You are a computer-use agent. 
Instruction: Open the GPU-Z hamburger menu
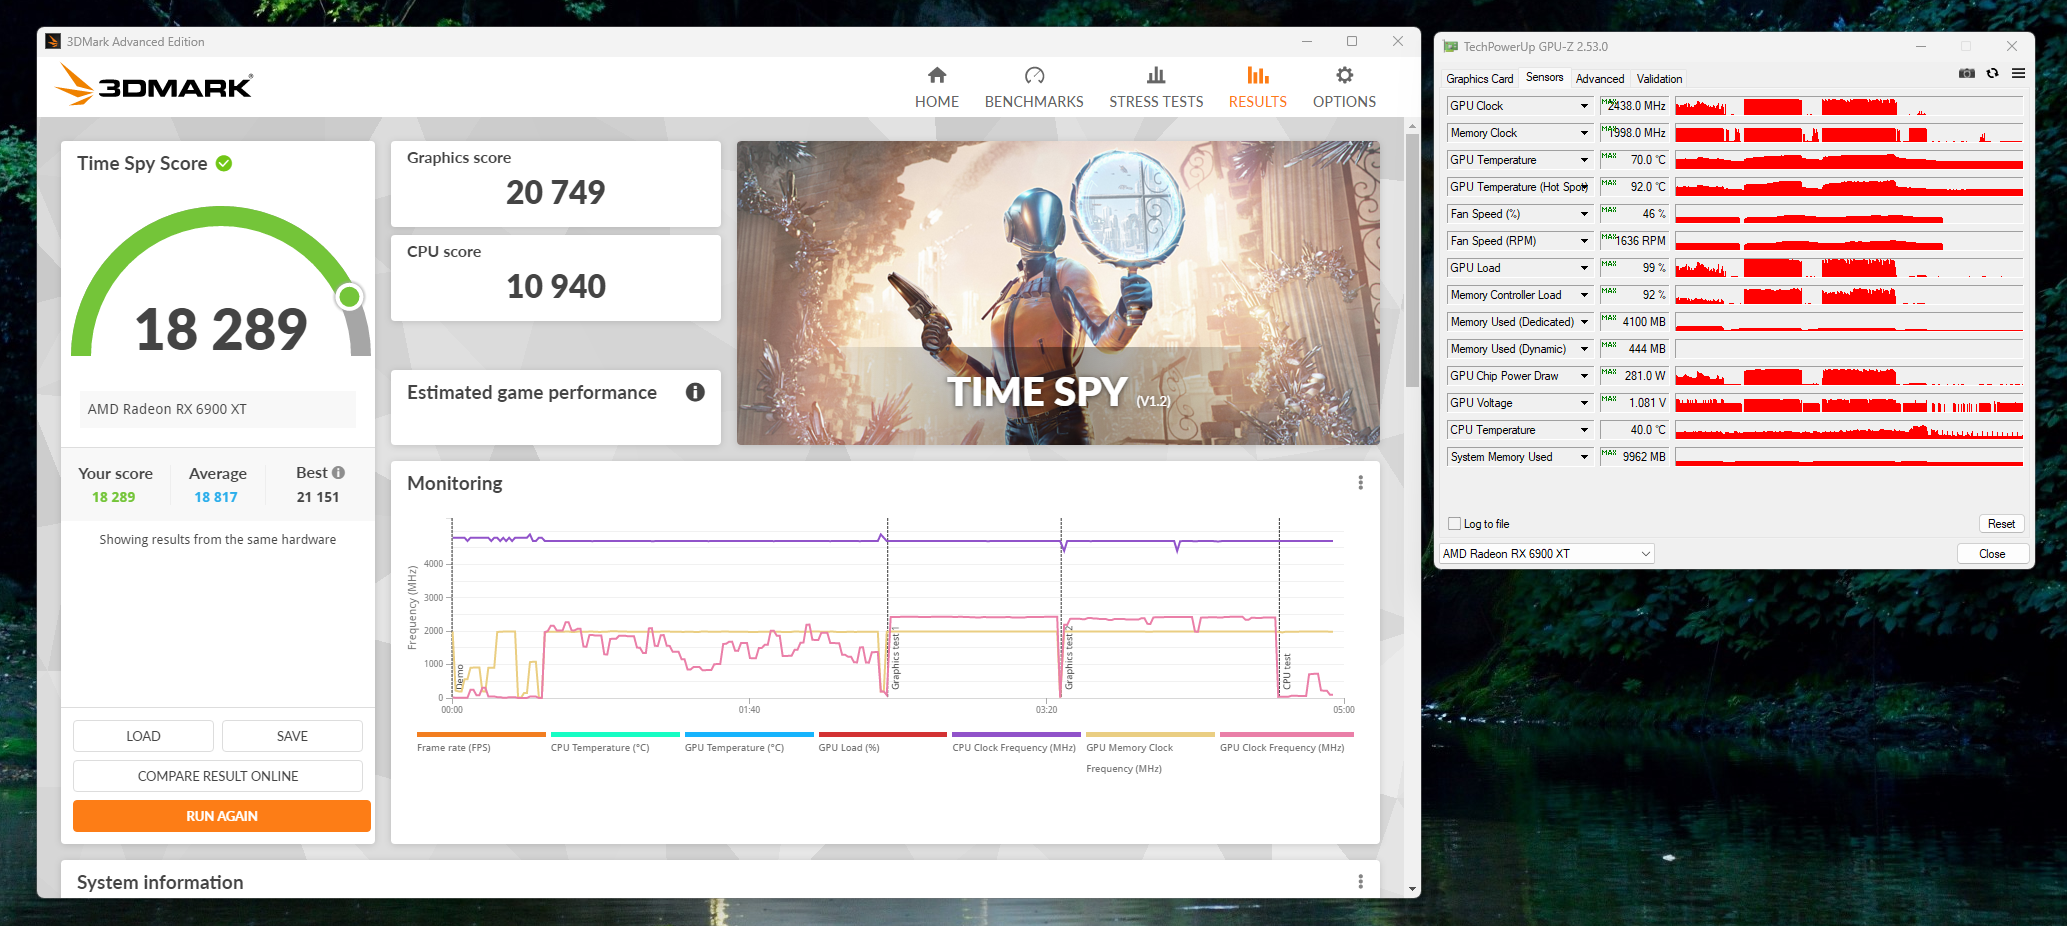click(x=2018, y=73)
